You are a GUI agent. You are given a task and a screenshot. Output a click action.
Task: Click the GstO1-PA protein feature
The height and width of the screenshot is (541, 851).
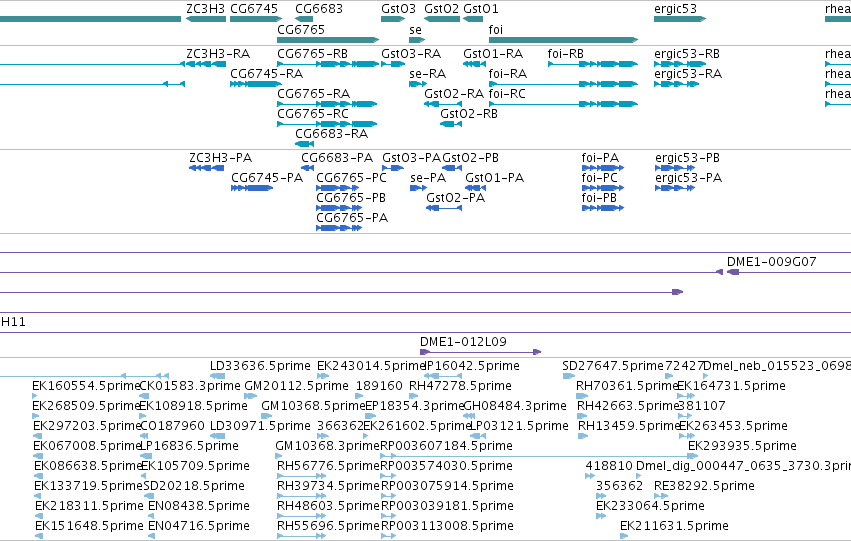(475, 188)
